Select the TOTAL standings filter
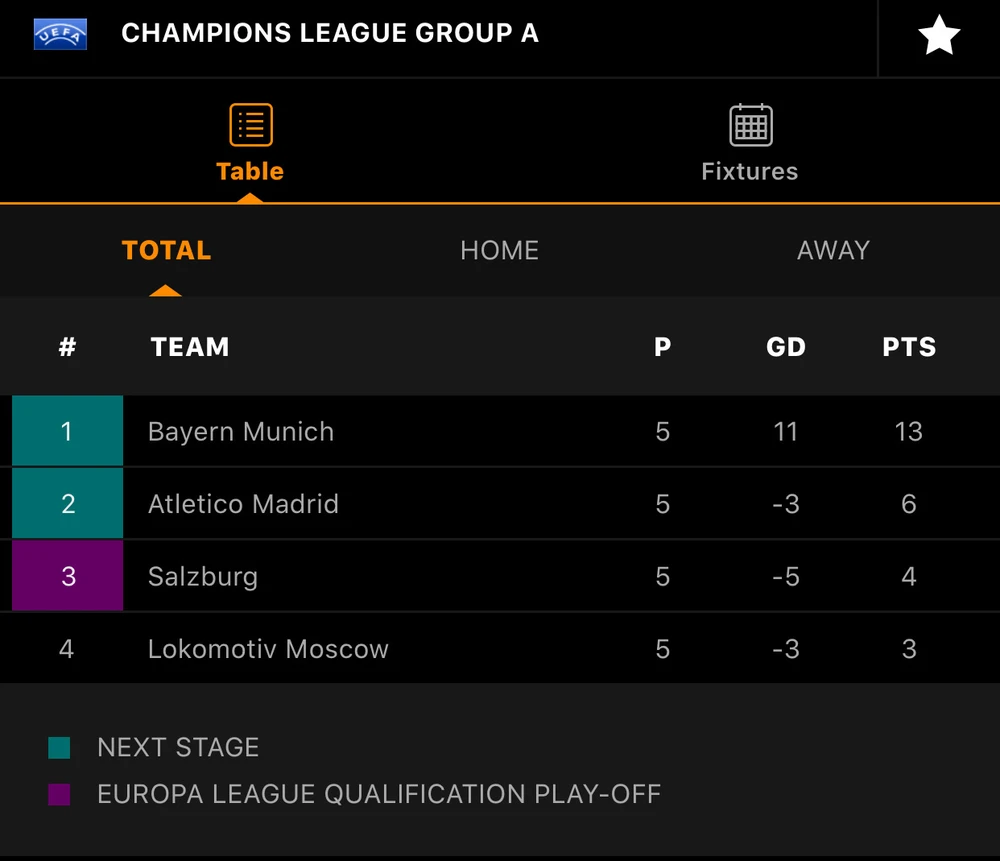 (166, 250)
